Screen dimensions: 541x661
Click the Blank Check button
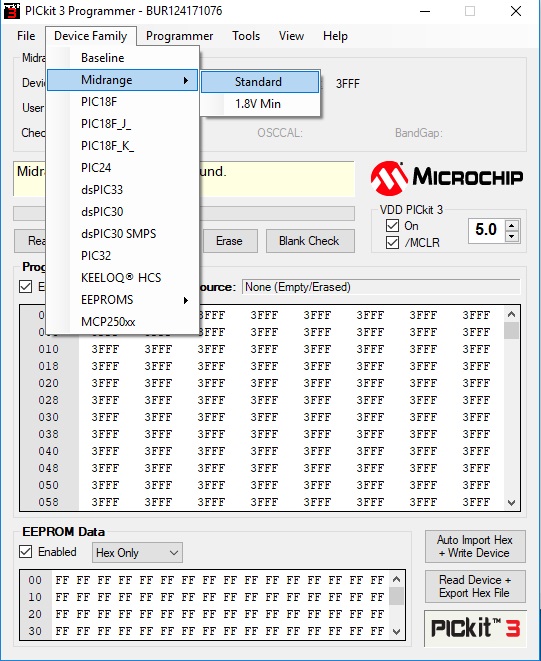click(310, 241)
